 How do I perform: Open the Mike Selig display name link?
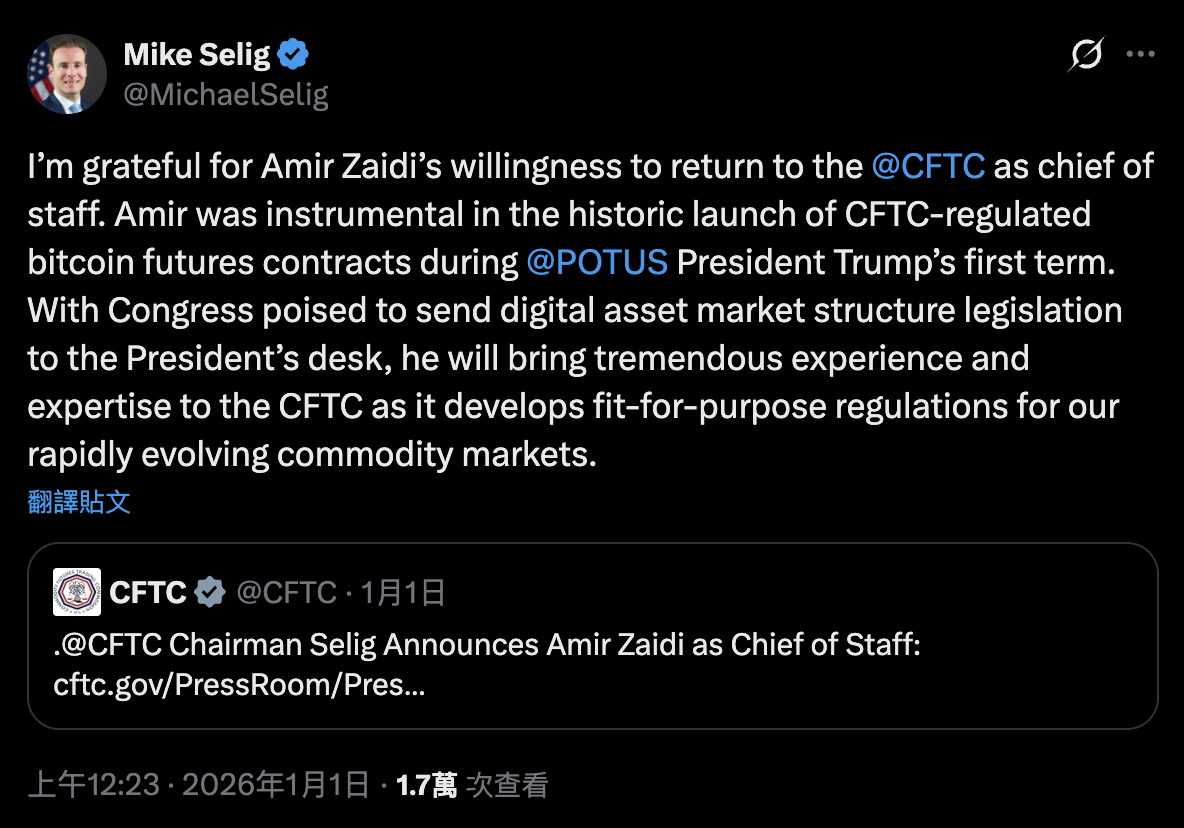coord(196,55)
